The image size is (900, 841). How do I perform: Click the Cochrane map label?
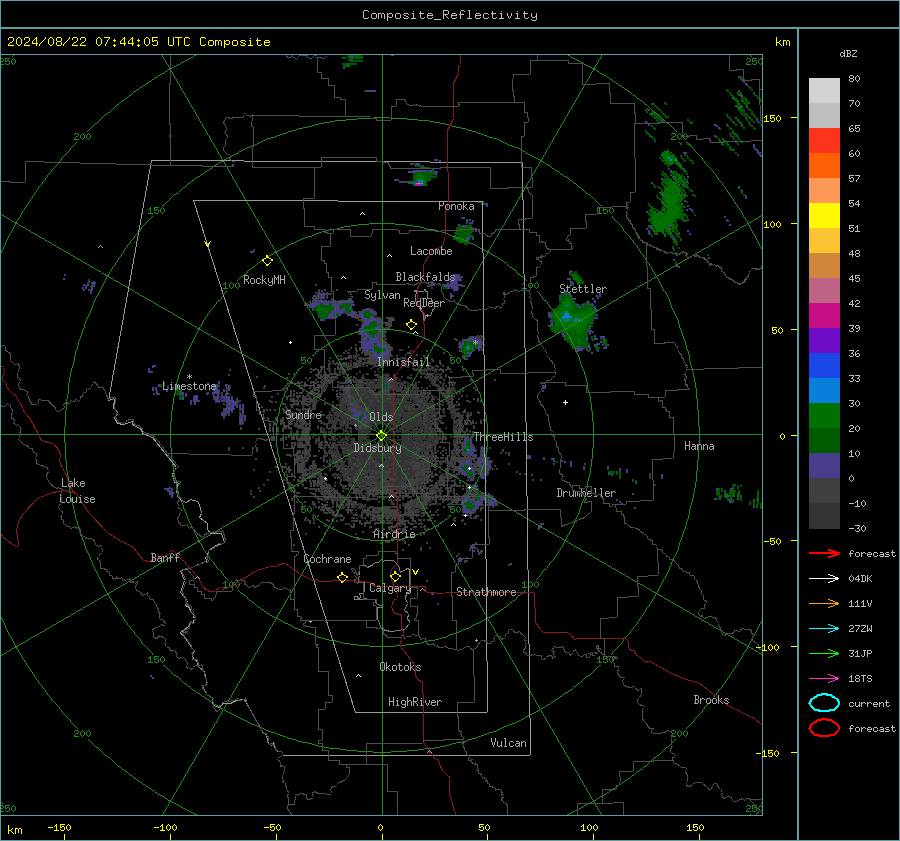click(x=327, y=559)
